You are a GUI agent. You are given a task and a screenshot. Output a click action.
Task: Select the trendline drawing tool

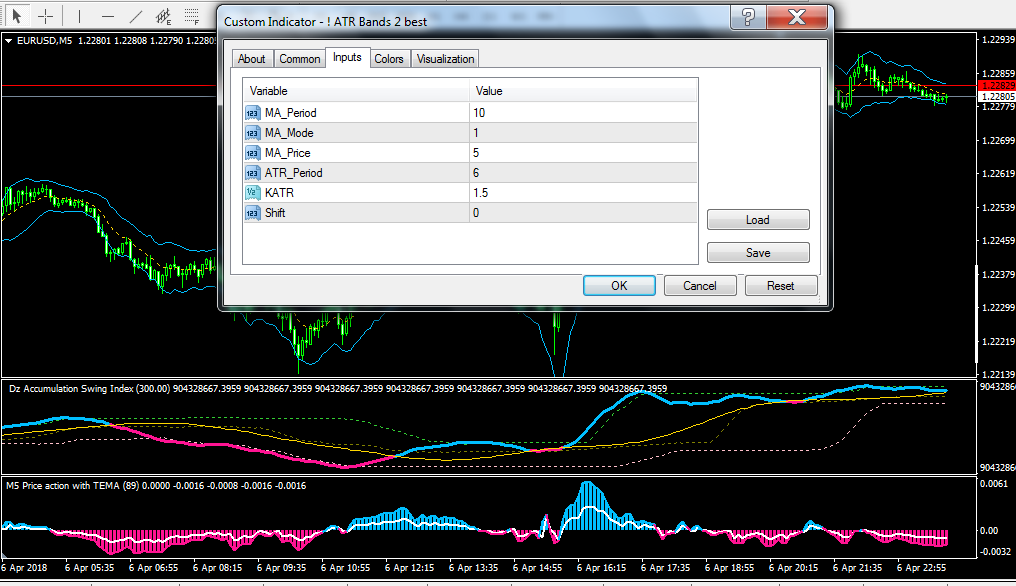coord(135,16)
